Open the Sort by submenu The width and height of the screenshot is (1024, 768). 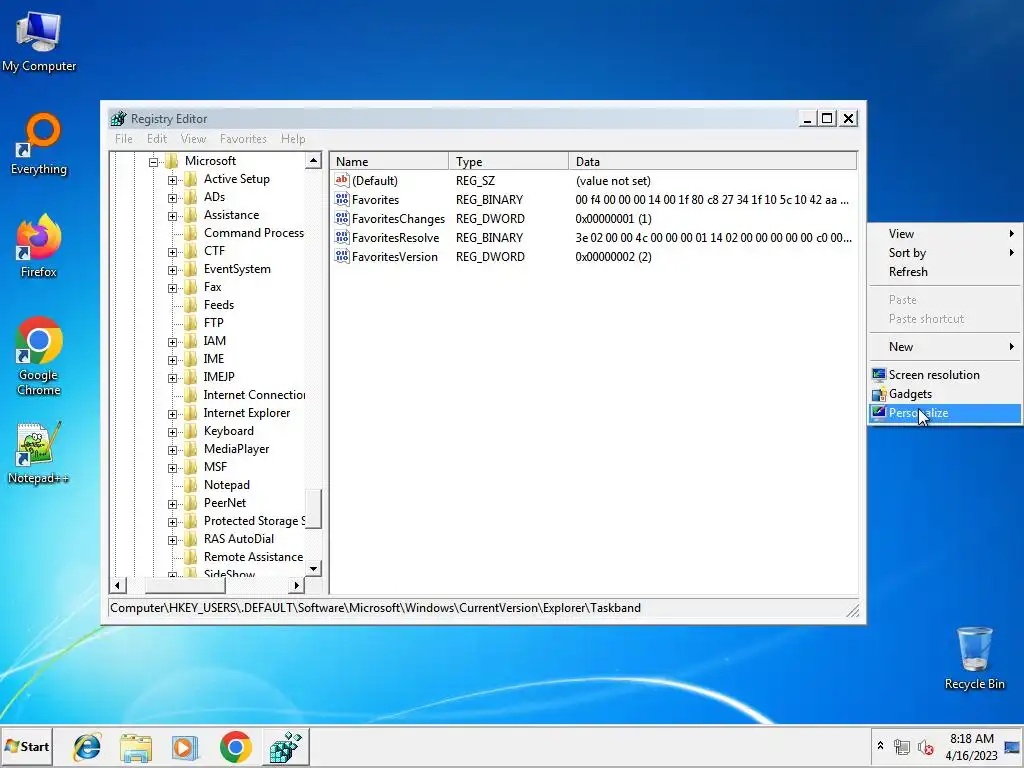pos(945,253)
